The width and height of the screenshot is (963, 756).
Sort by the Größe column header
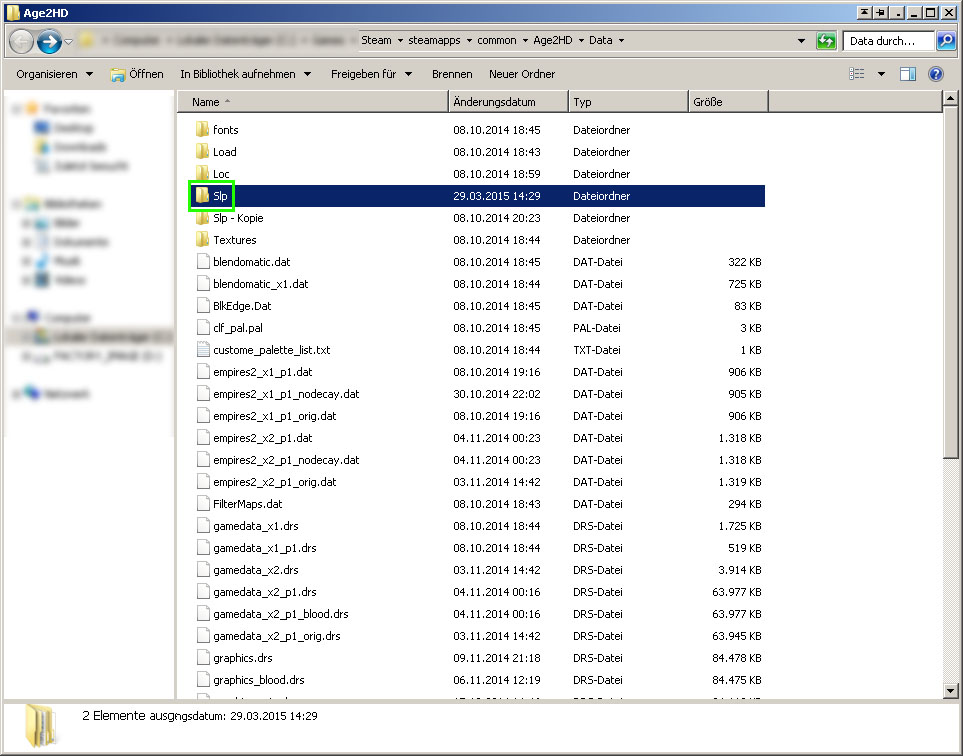click(x=728, y=102)
